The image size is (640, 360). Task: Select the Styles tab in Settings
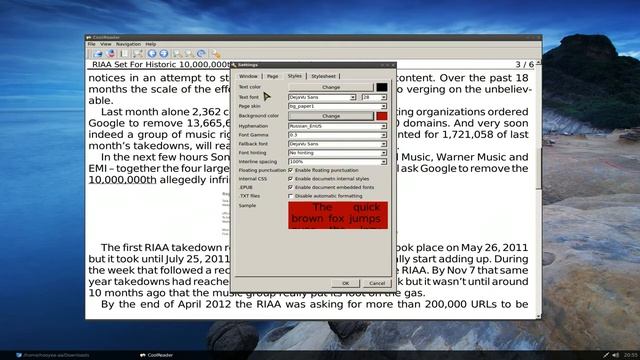294,76
